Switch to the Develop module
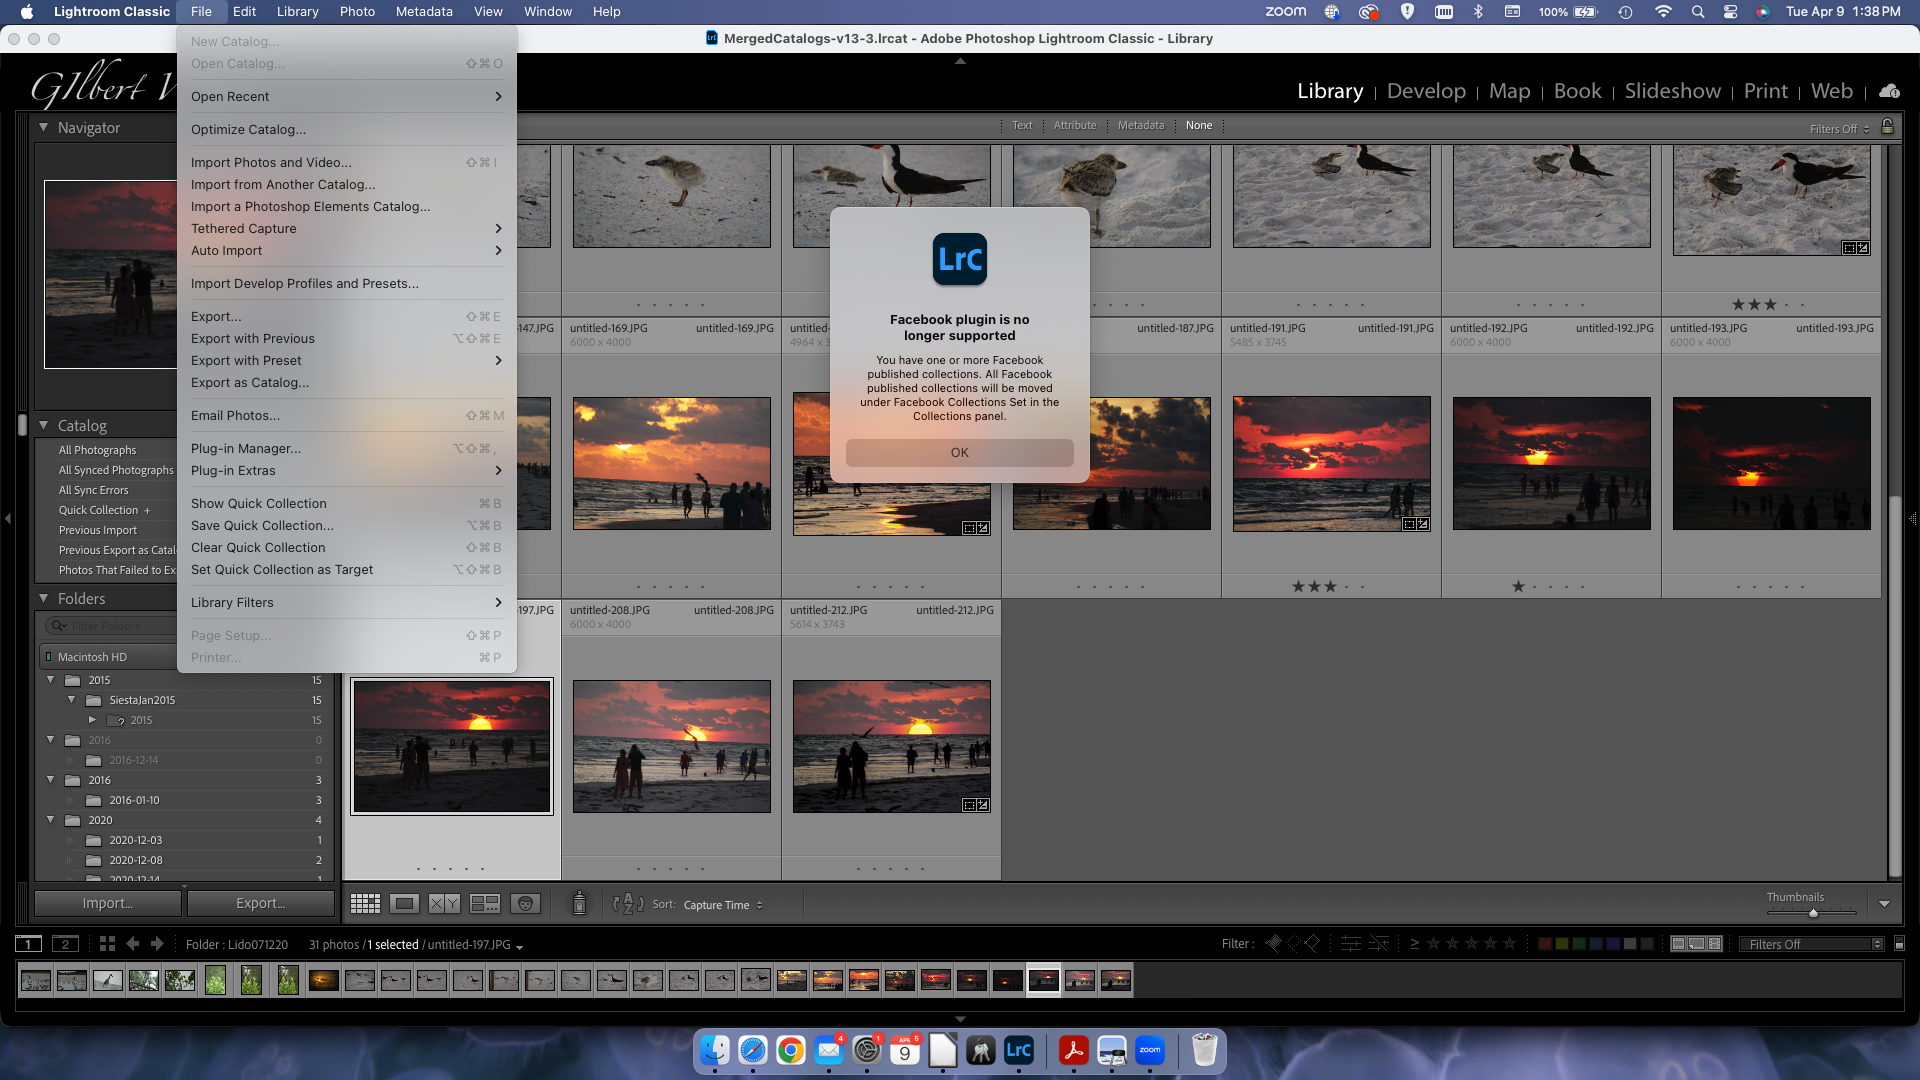The width and height of the screenshot is (1920, 1080). tap(1425, 91)
